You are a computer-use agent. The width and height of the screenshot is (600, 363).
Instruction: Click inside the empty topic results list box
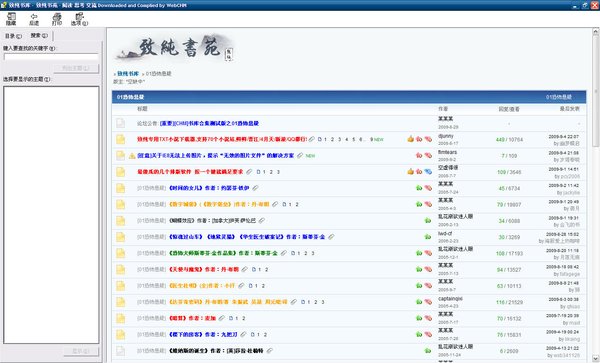click(51, 215)
